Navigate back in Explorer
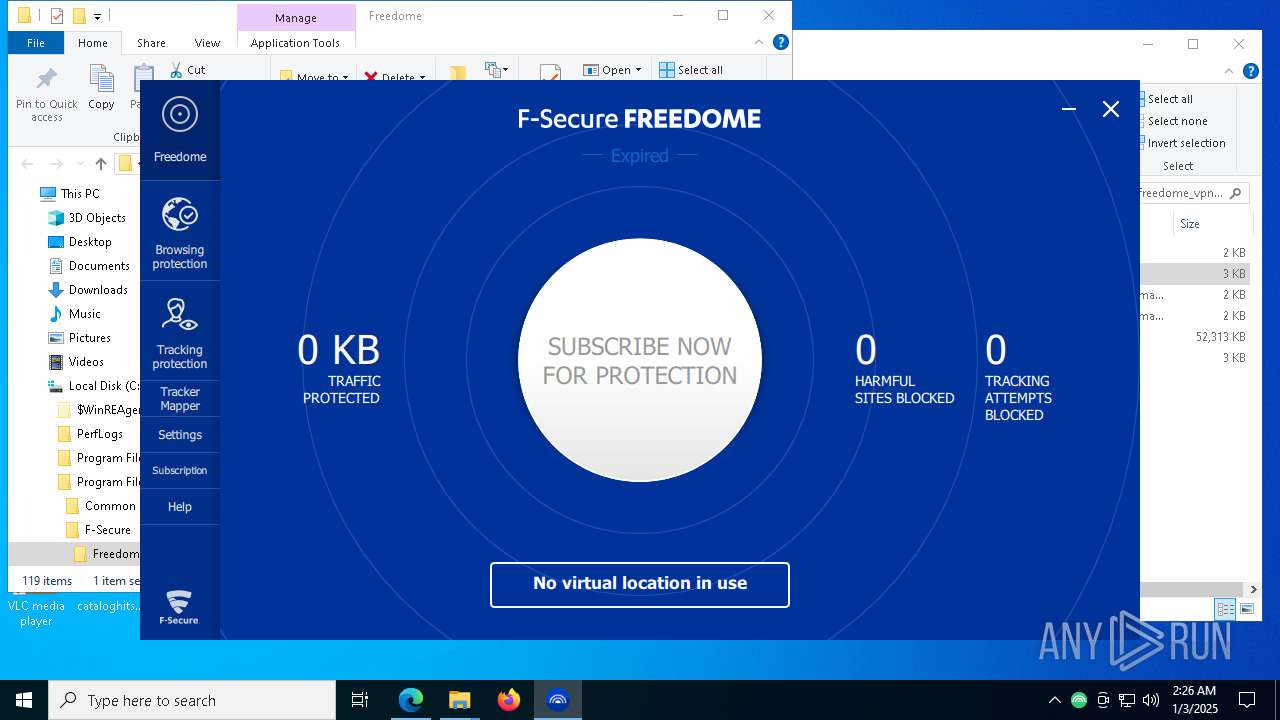 (27, 164)
